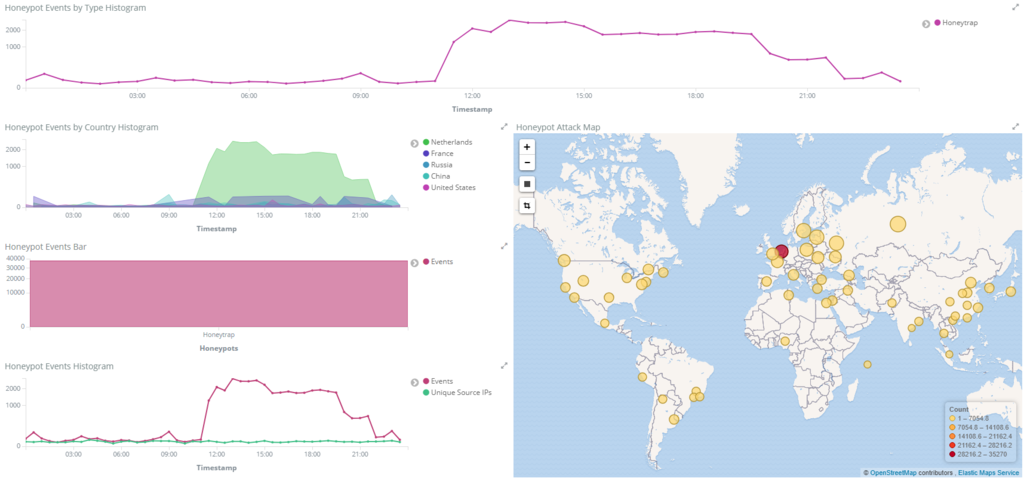Image resolution: width=1024 pixels, height=481 pixels.
Task: Click the 'Honeypot Events Histogram' title
Action: (x=59, y=366)
